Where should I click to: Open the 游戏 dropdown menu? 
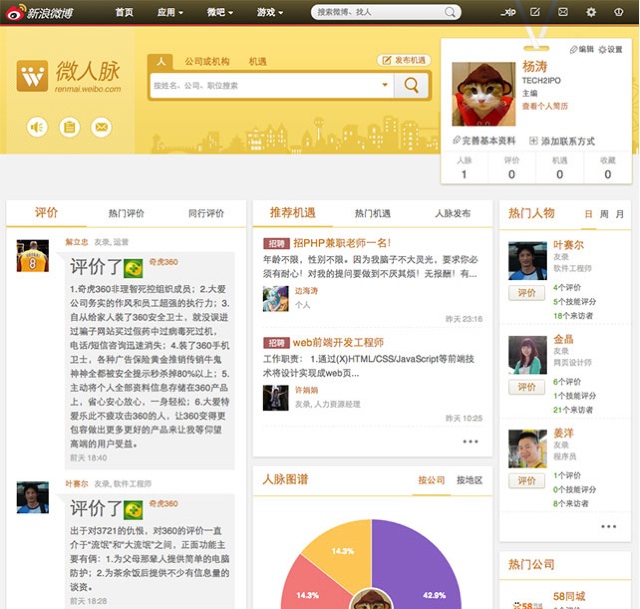click(x=270, y=13)
